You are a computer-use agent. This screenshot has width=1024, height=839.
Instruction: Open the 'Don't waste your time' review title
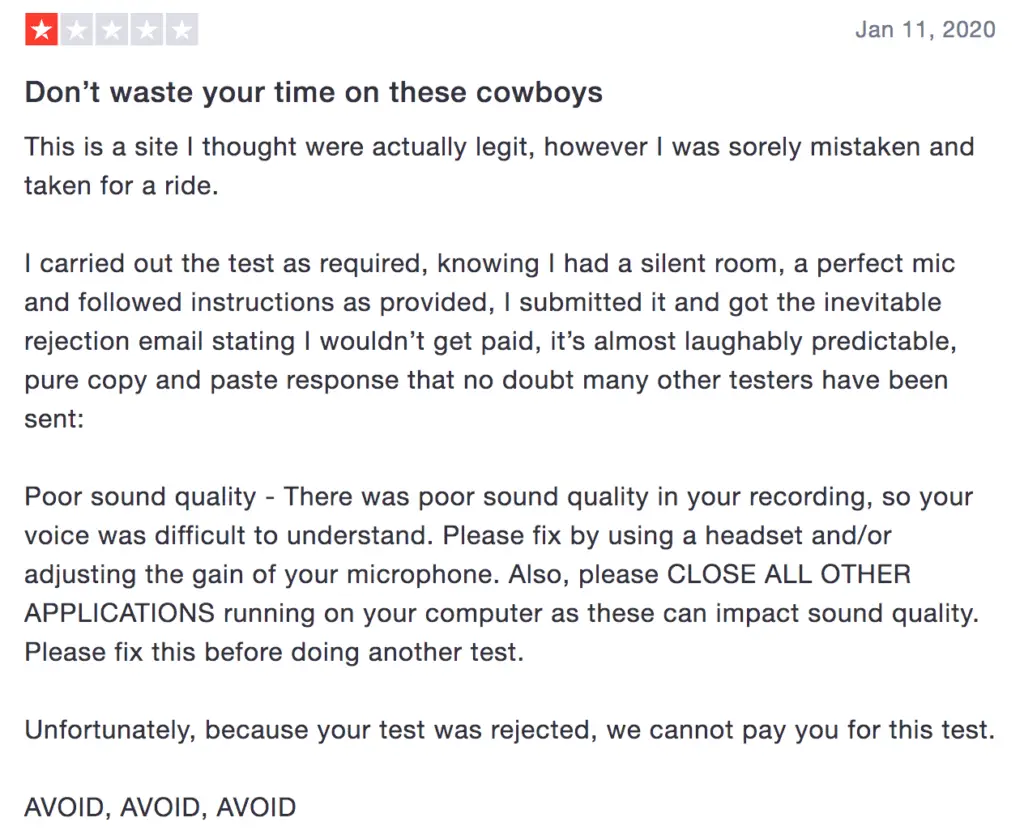[x=313, y=93]
